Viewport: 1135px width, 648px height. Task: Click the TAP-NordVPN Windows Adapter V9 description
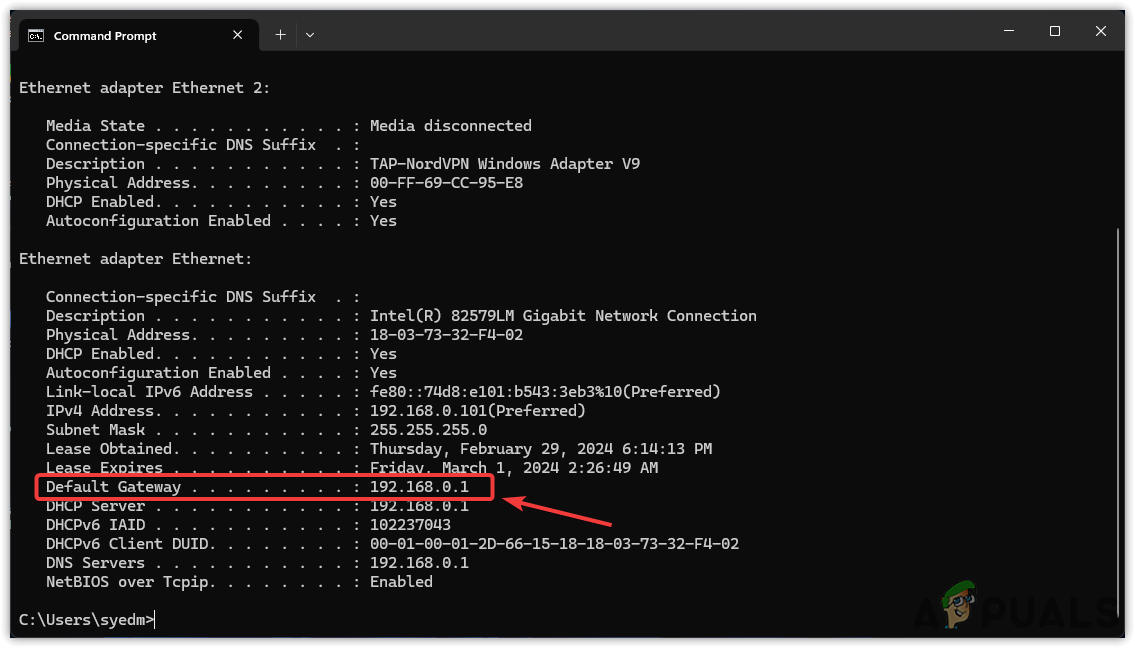click(x=504, y=164)
